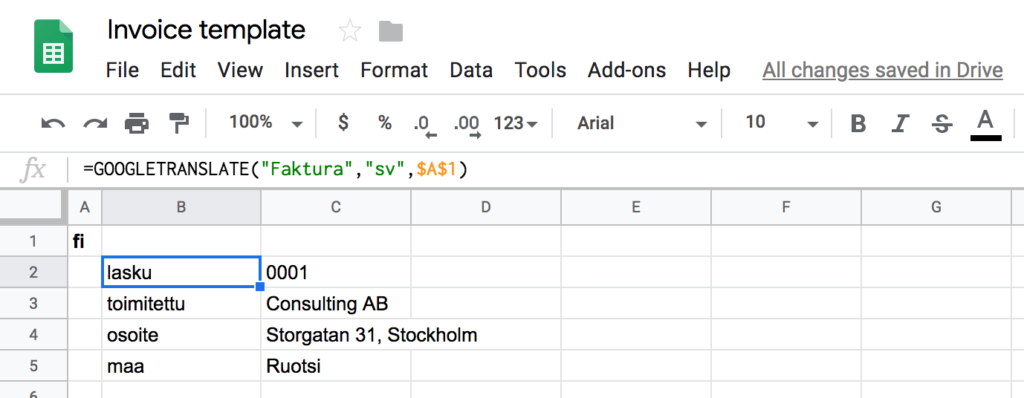Star the Invoice template document
Screen dimensions: 1024x398
click(350, 31)
